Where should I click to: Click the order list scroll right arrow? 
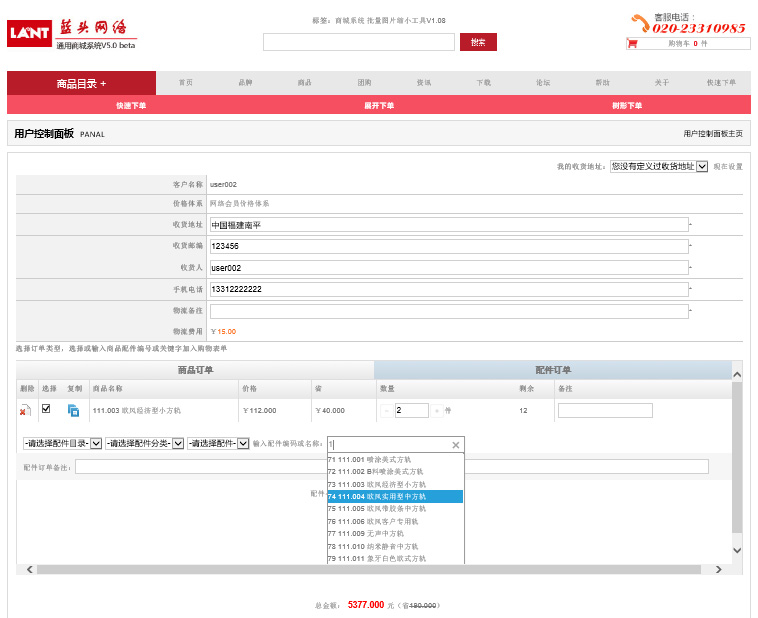pyautogui.click(x=718, y=570)
